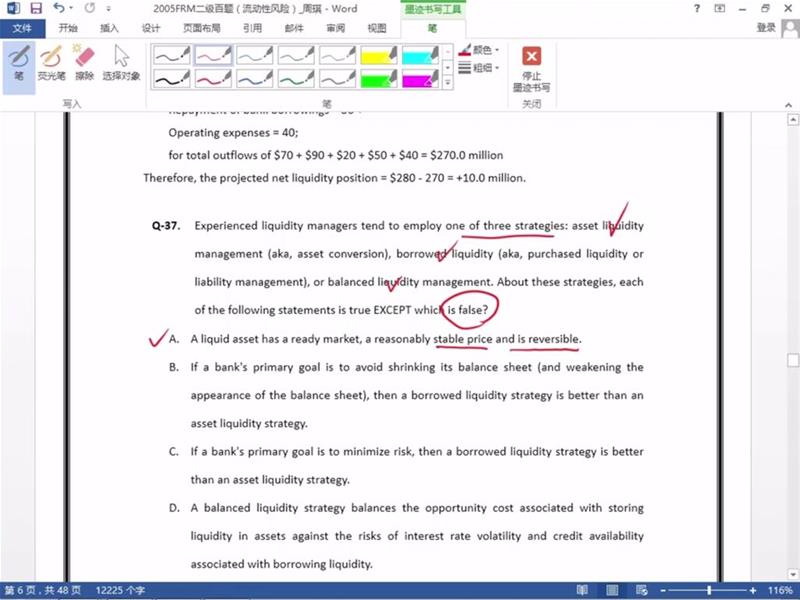Switch to Web Layout view
The image size is (800, 600).
click(x=642, y=590)
